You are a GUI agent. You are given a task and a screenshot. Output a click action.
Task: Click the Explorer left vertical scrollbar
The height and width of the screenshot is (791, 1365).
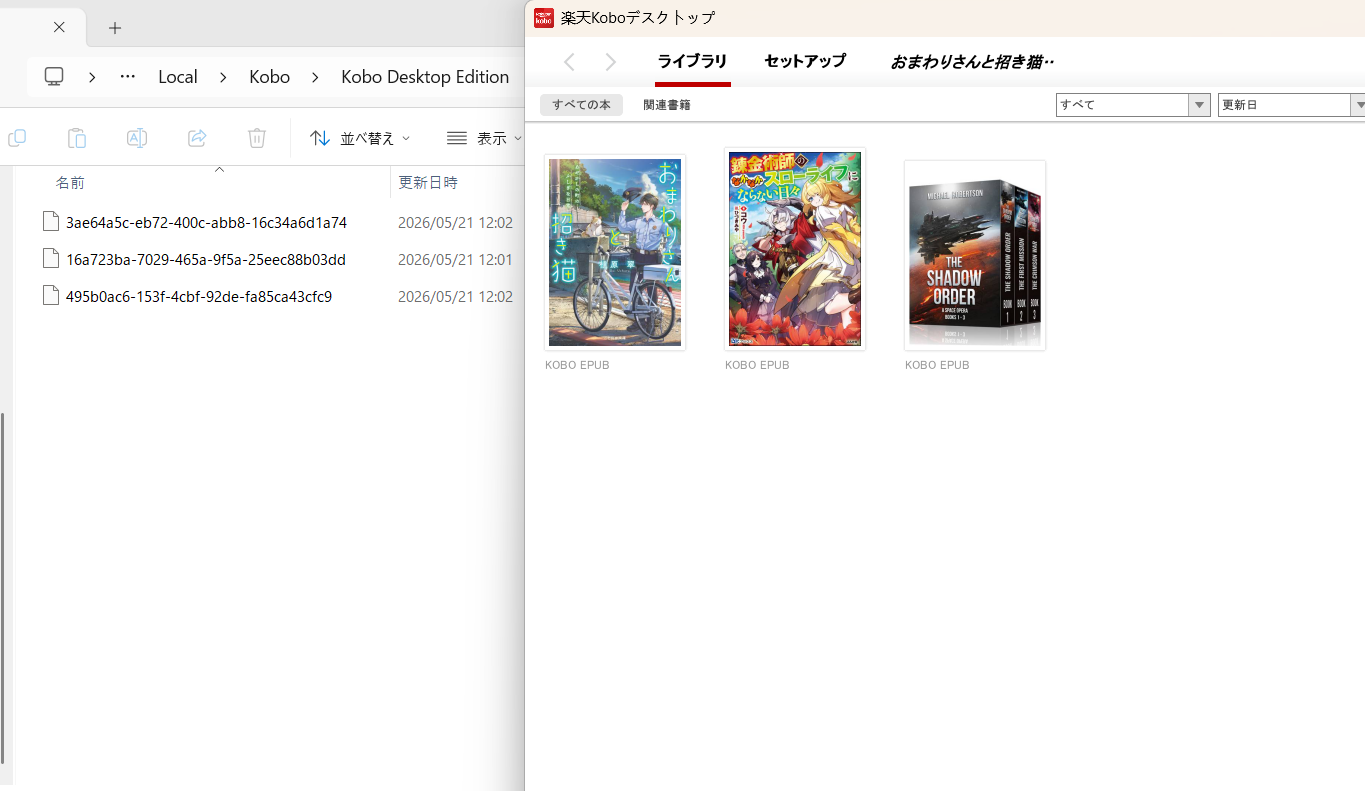(x=3, y=588)
